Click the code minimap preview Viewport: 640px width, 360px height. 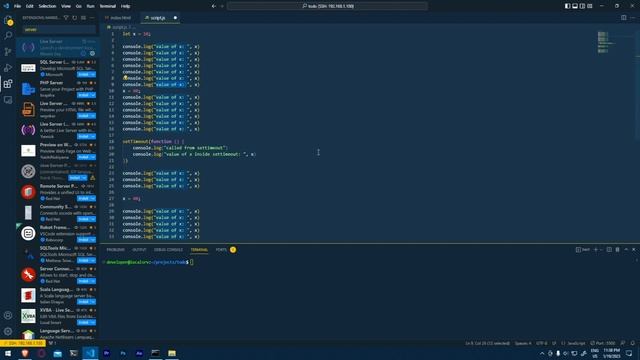[606, 42]
